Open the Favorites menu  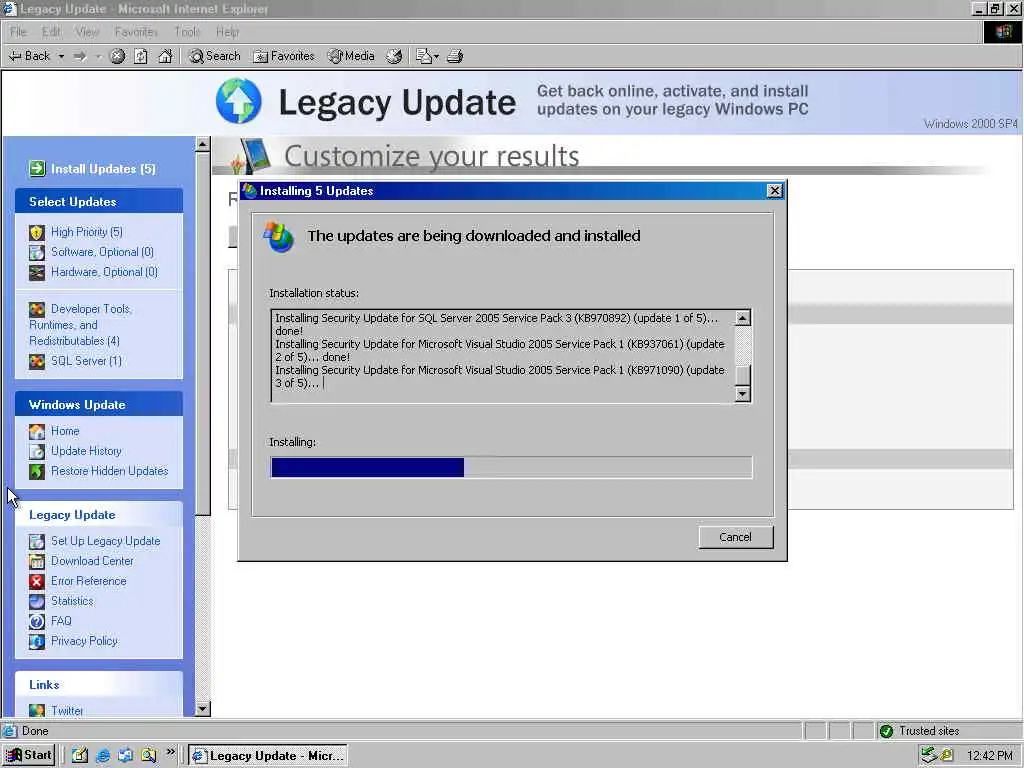[x=136, y=32]
